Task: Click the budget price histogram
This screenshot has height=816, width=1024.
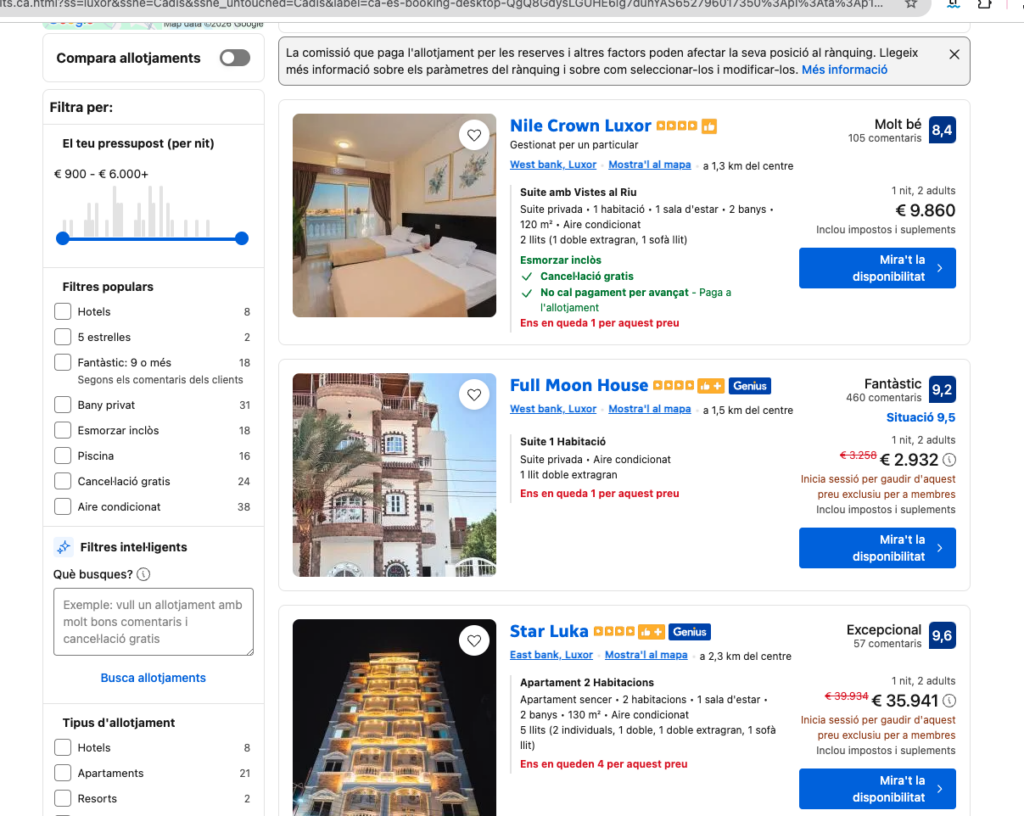Action: [137, 211]
